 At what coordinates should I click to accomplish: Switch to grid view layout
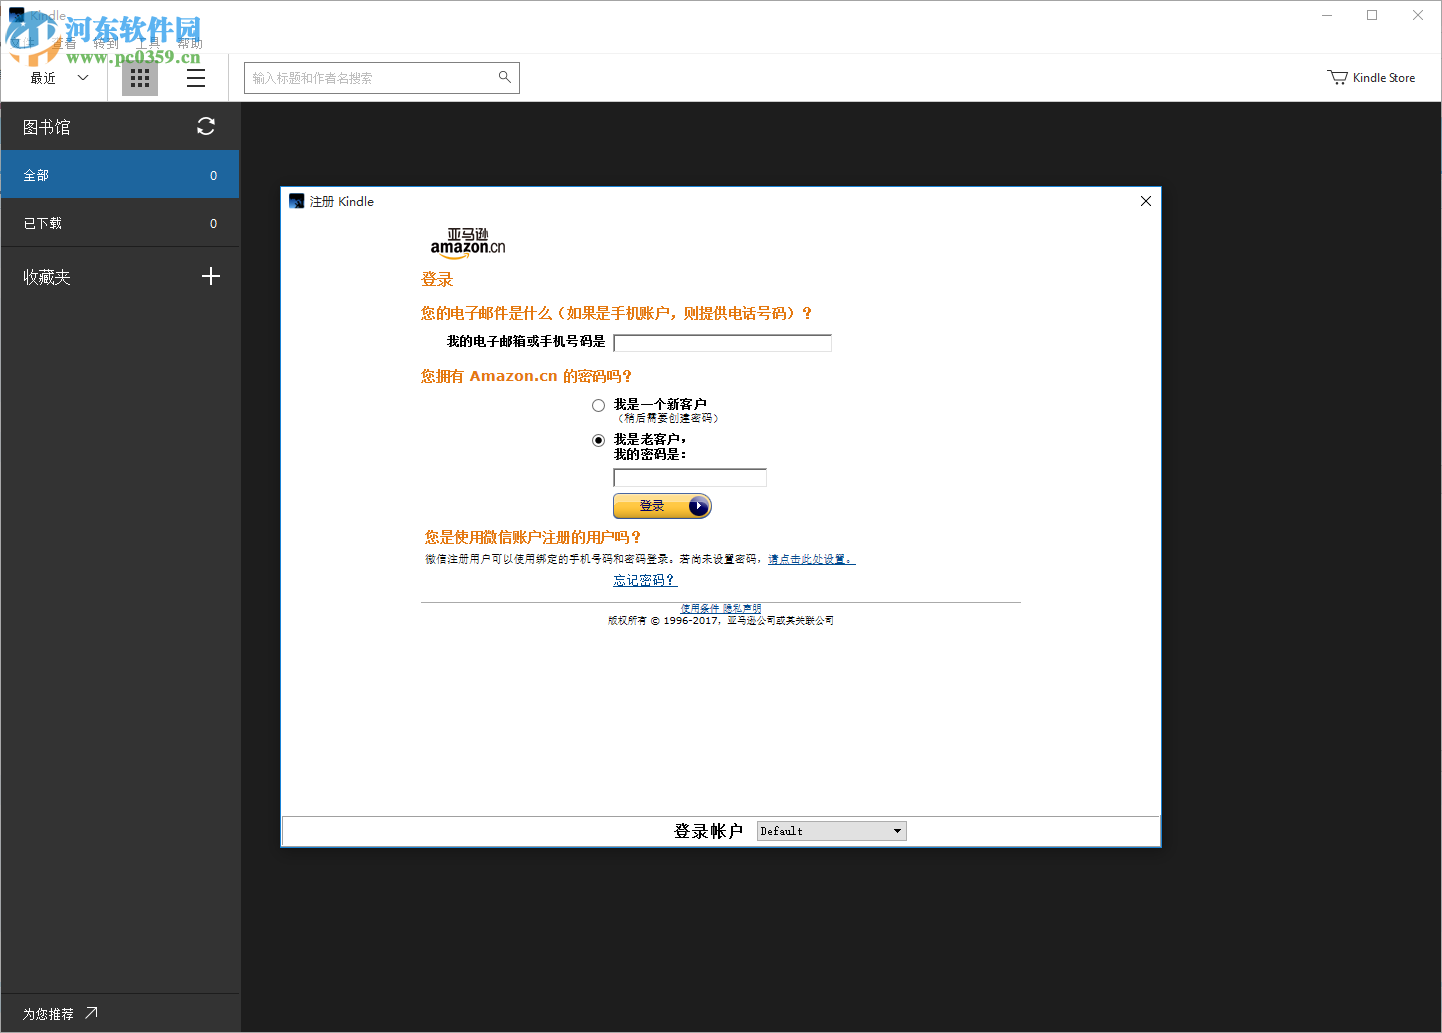click(139, 77)
